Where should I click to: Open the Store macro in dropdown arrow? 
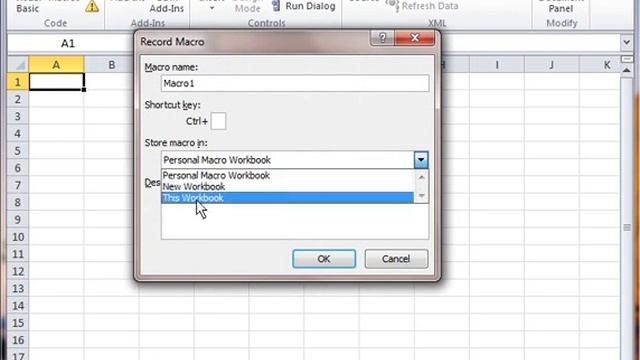[x=421, y=160]
